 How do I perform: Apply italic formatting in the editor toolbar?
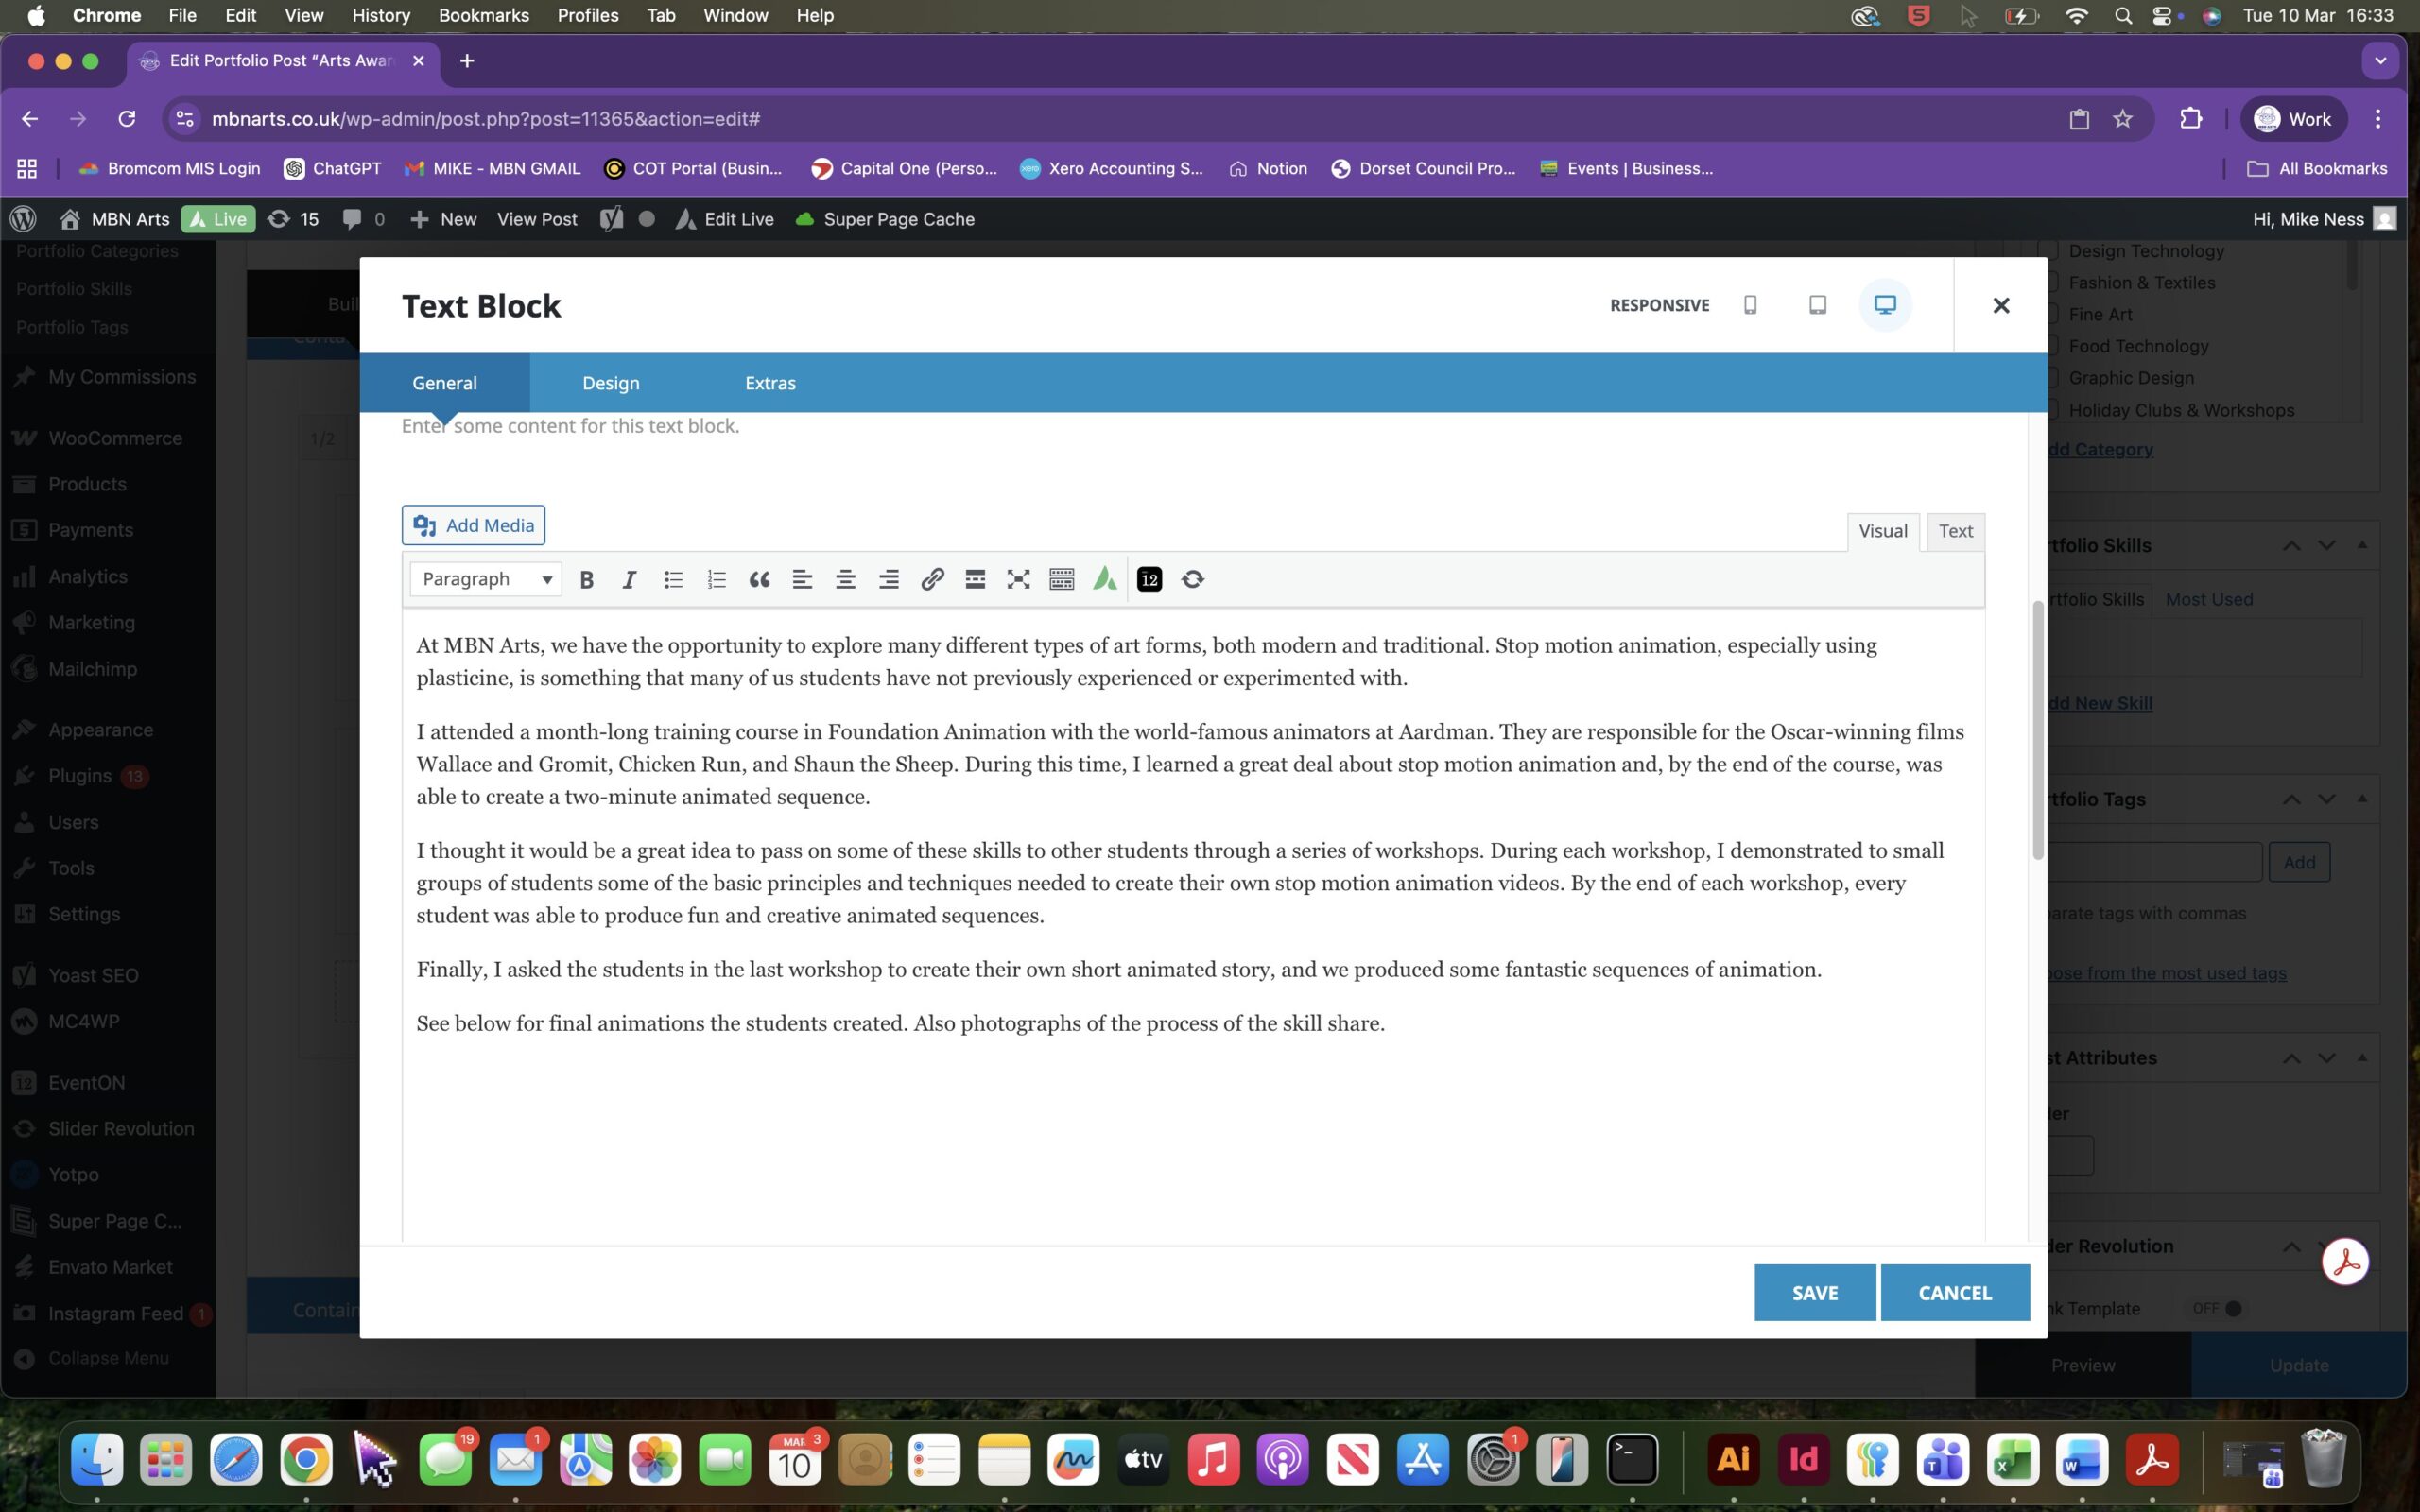(629, 579)
